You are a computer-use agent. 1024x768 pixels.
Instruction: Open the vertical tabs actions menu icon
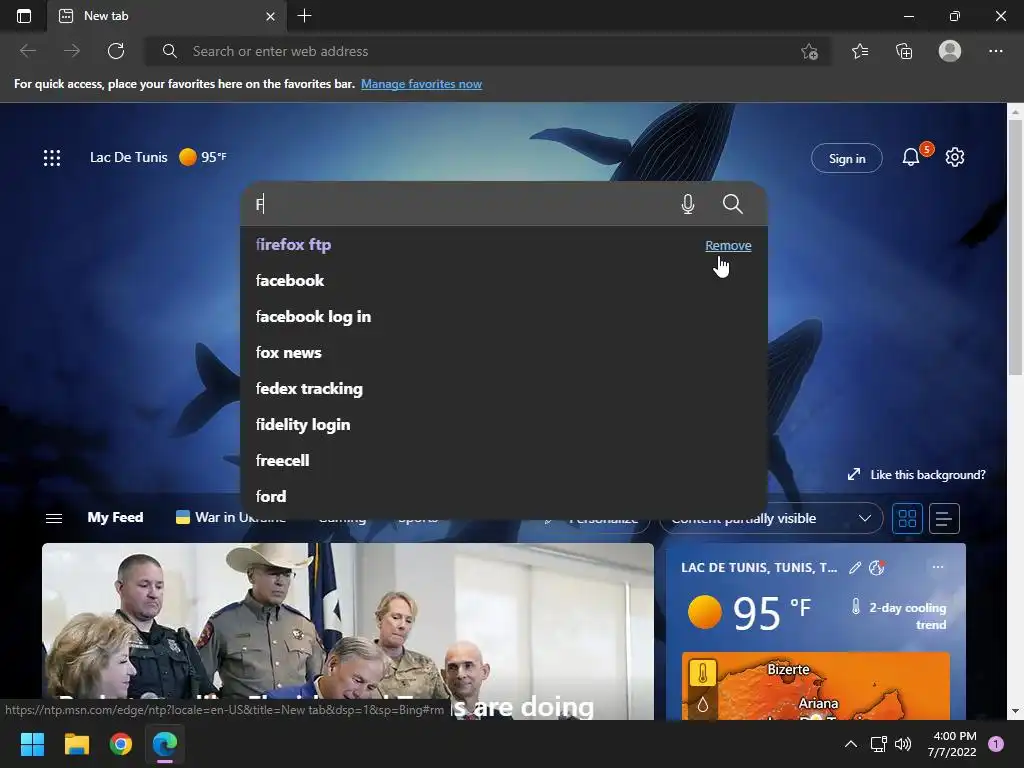click(x=24, y=16)
